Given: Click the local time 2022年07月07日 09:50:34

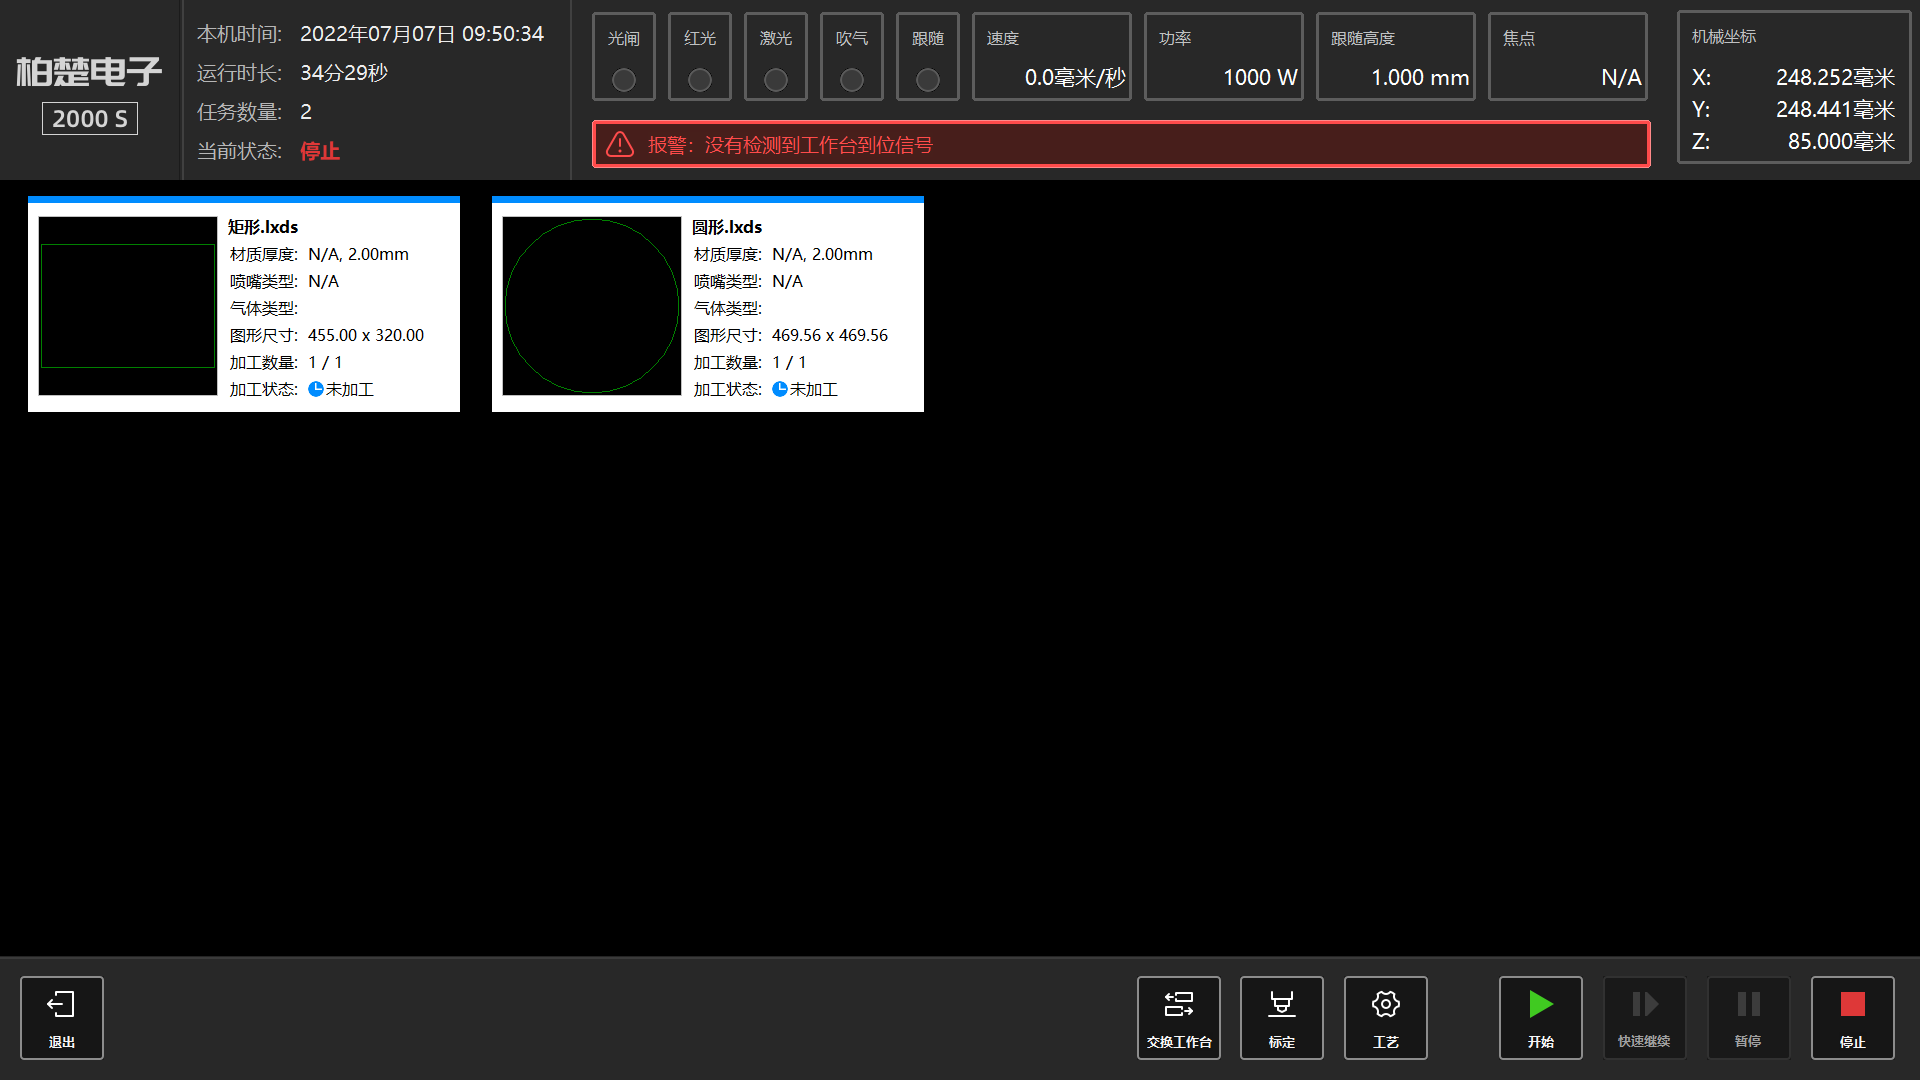Looking at the screenshot, I should pos(422,34).
